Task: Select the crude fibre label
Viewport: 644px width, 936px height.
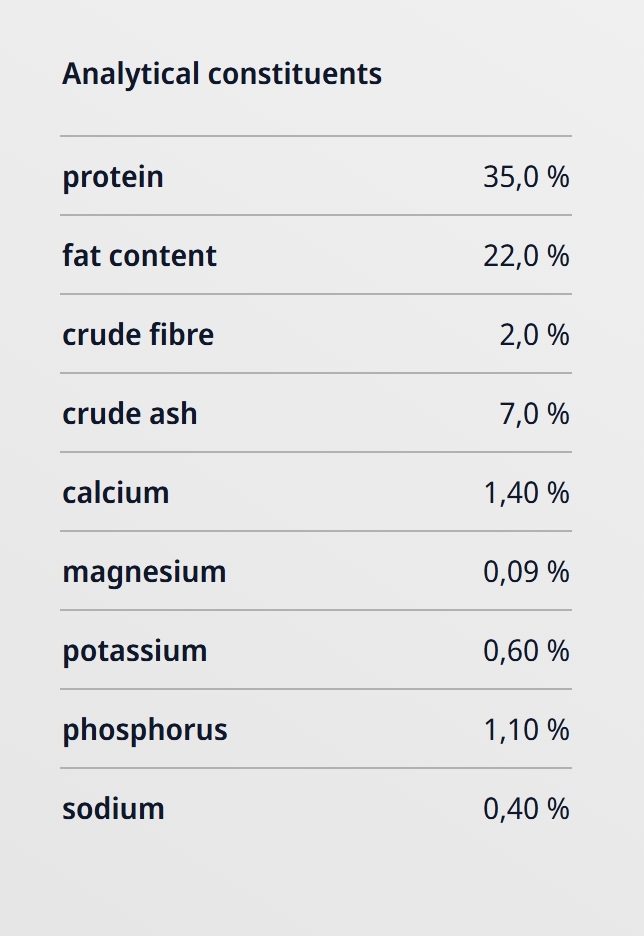Action: (x=138, y=335)
